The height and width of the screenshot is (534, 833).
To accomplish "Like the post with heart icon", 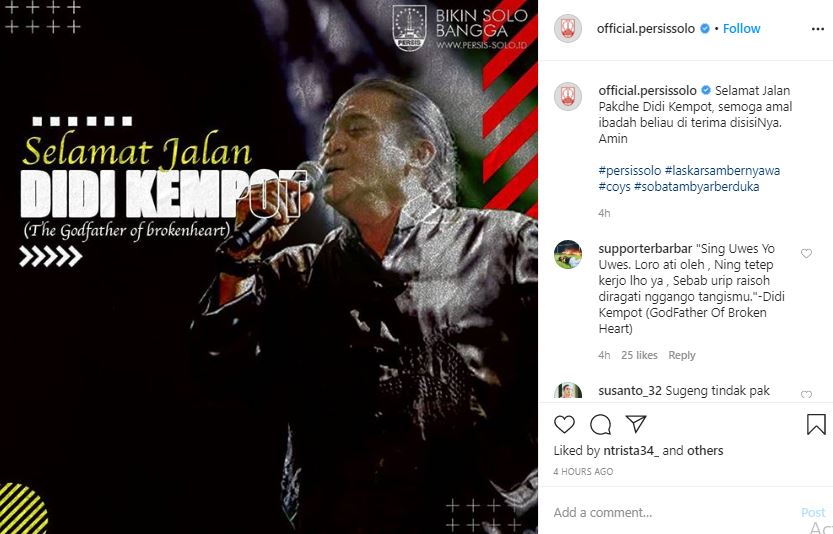I will [564, 424].
